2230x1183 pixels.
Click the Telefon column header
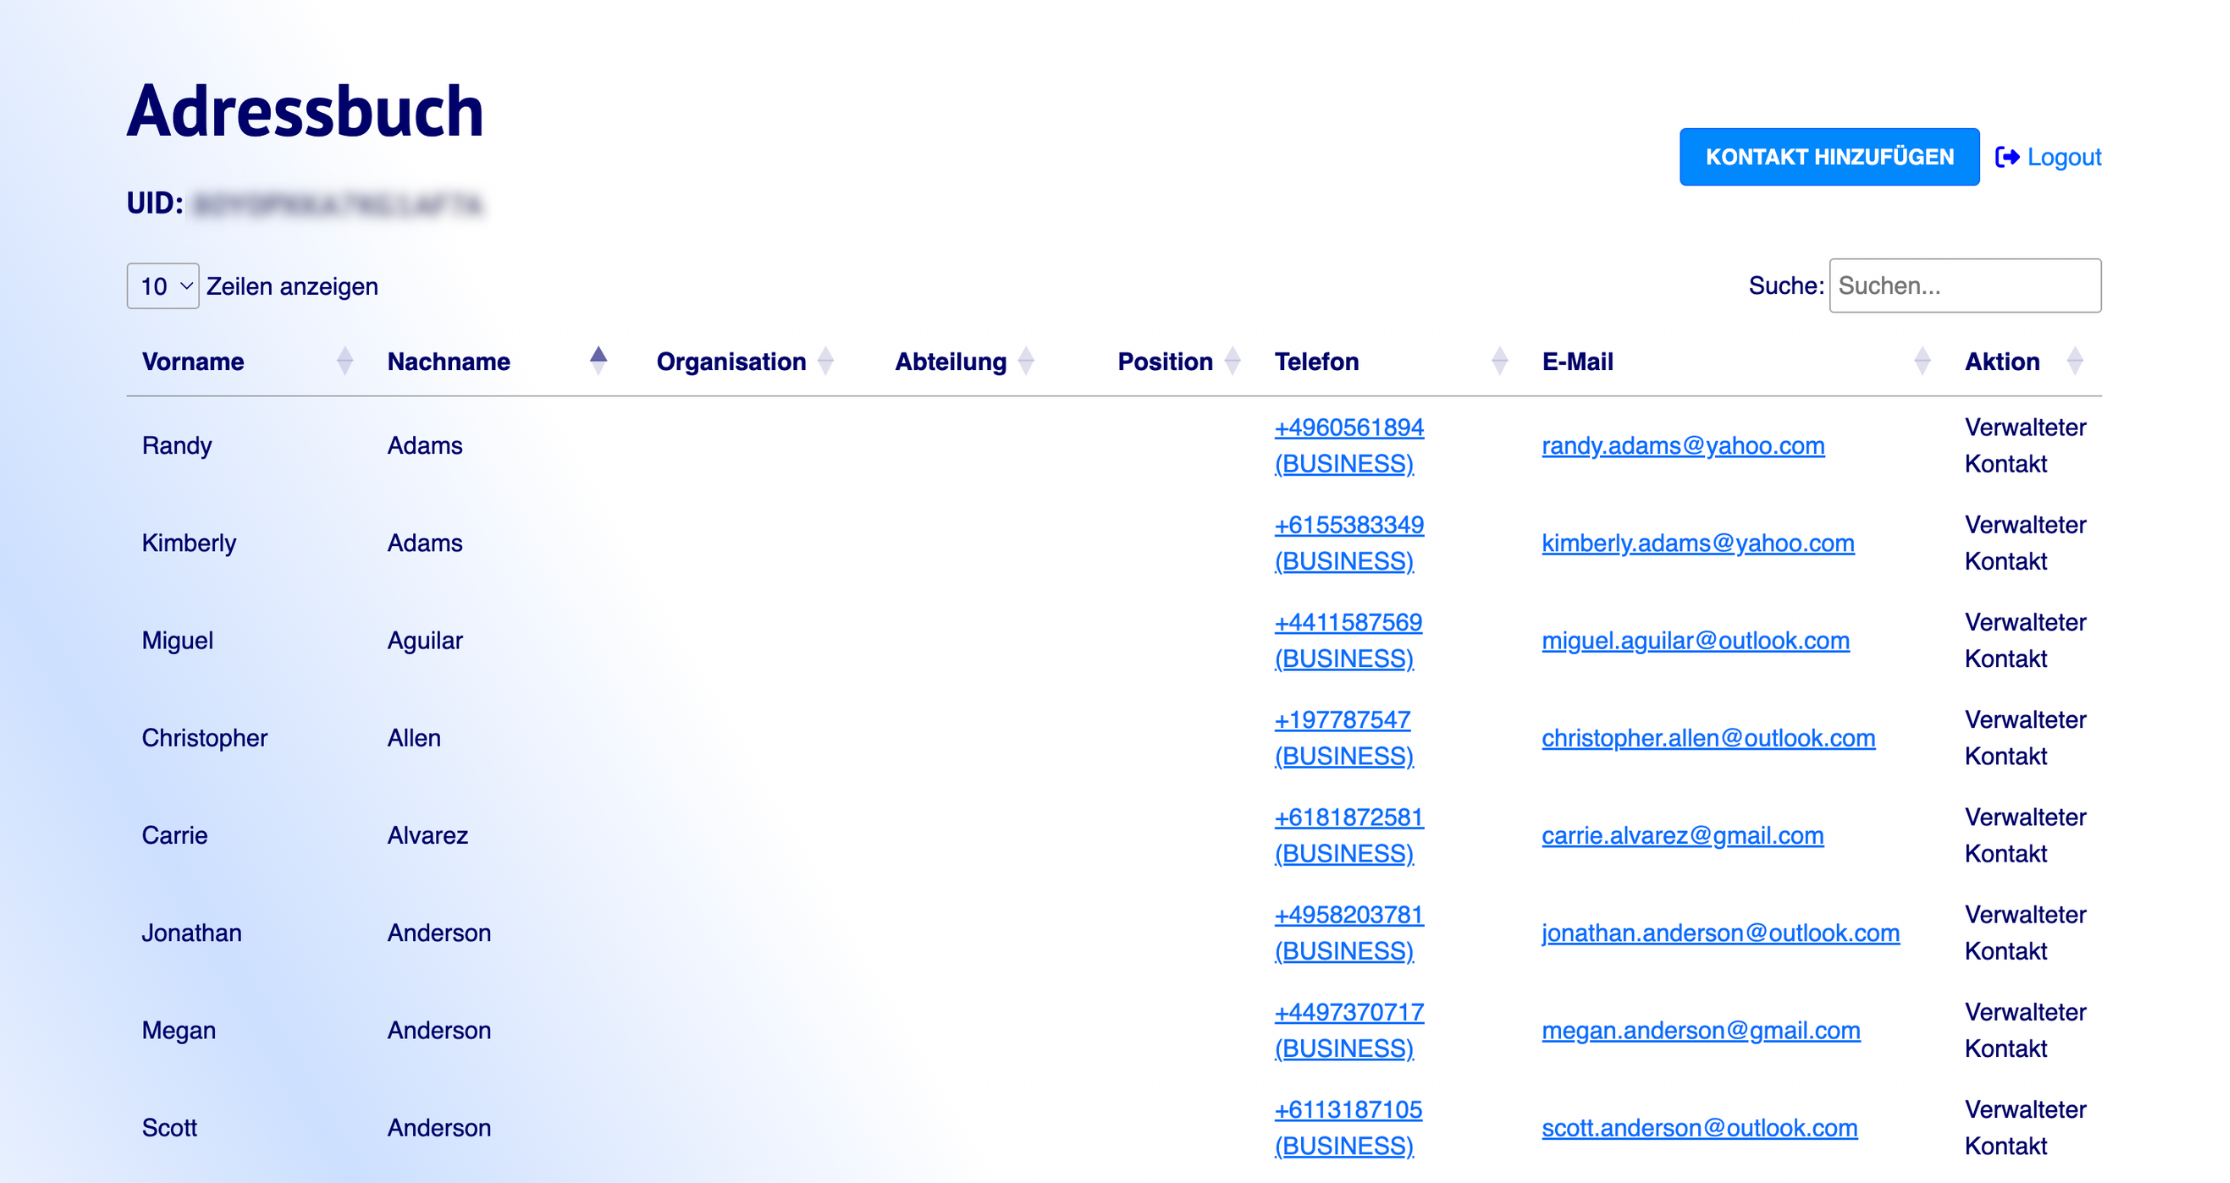tap(1316, 362)
